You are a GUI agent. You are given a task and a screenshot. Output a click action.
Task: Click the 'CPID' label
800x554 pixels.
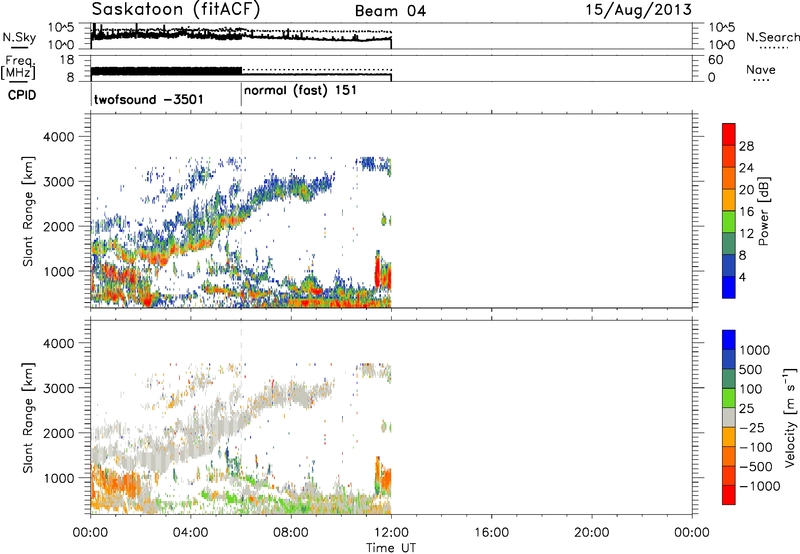[x=22, y=95]
